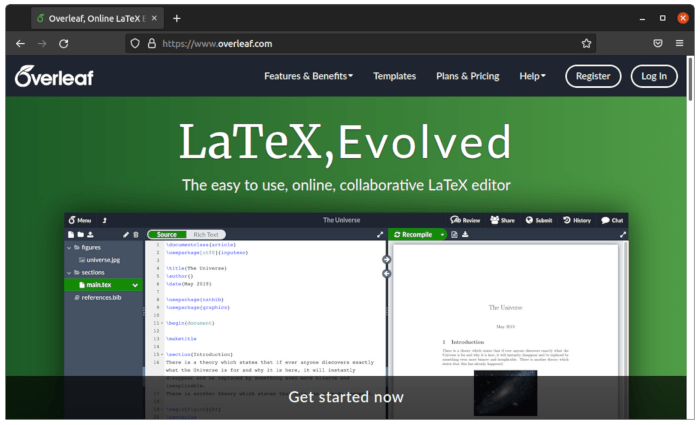Click the Share button
The width and height of the screenshot is (700, 425).
tap(502, 220)
